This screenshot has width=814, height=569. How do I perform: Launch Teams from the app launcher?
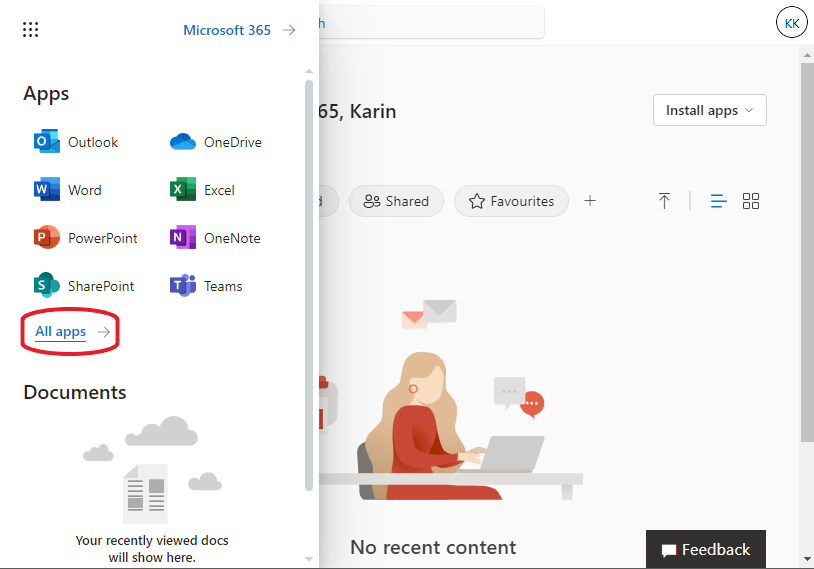[x=206, y=286]
